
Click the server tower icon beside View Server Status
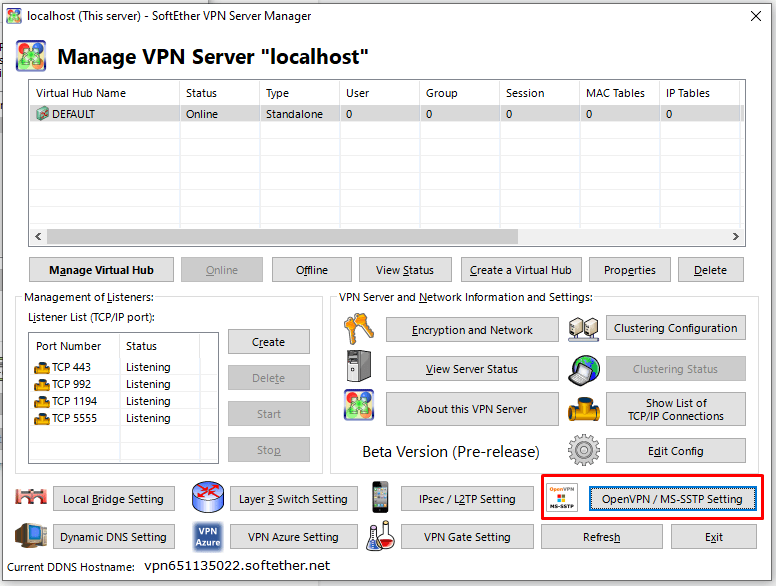click(x=359, y=368)
